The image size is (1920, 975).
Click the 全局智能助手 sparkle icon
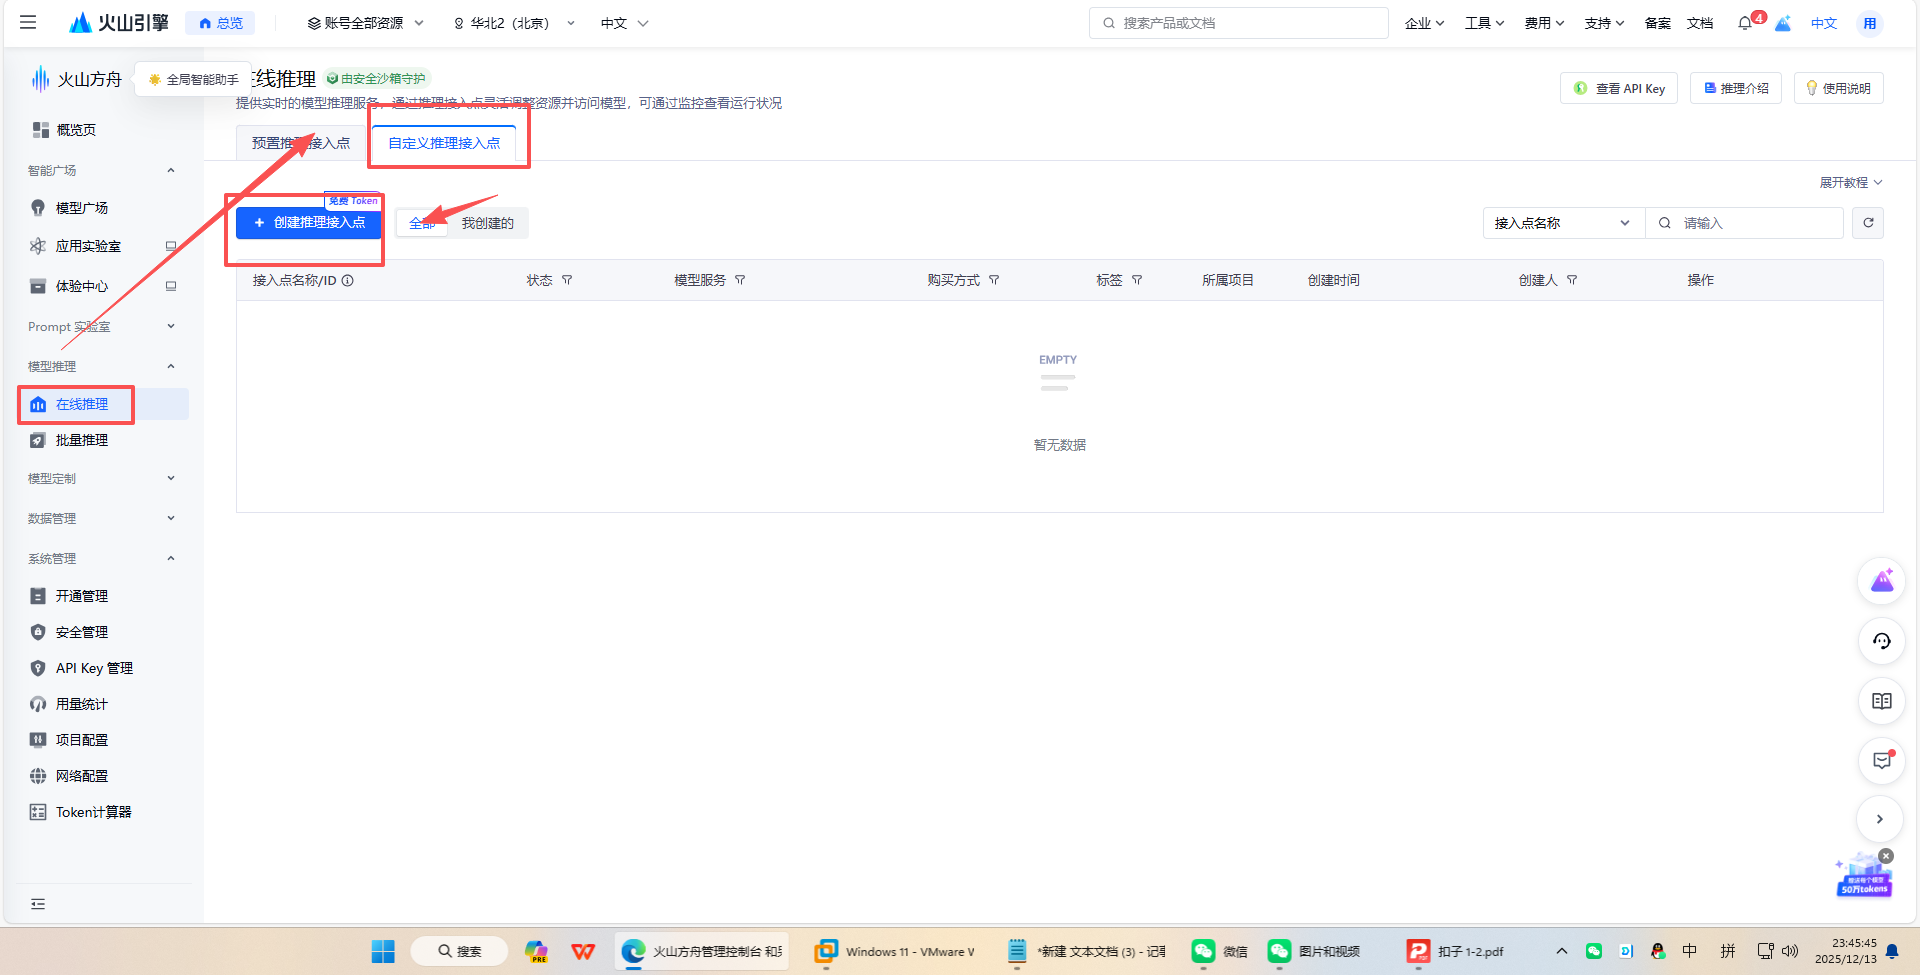(x=154, y=78)
